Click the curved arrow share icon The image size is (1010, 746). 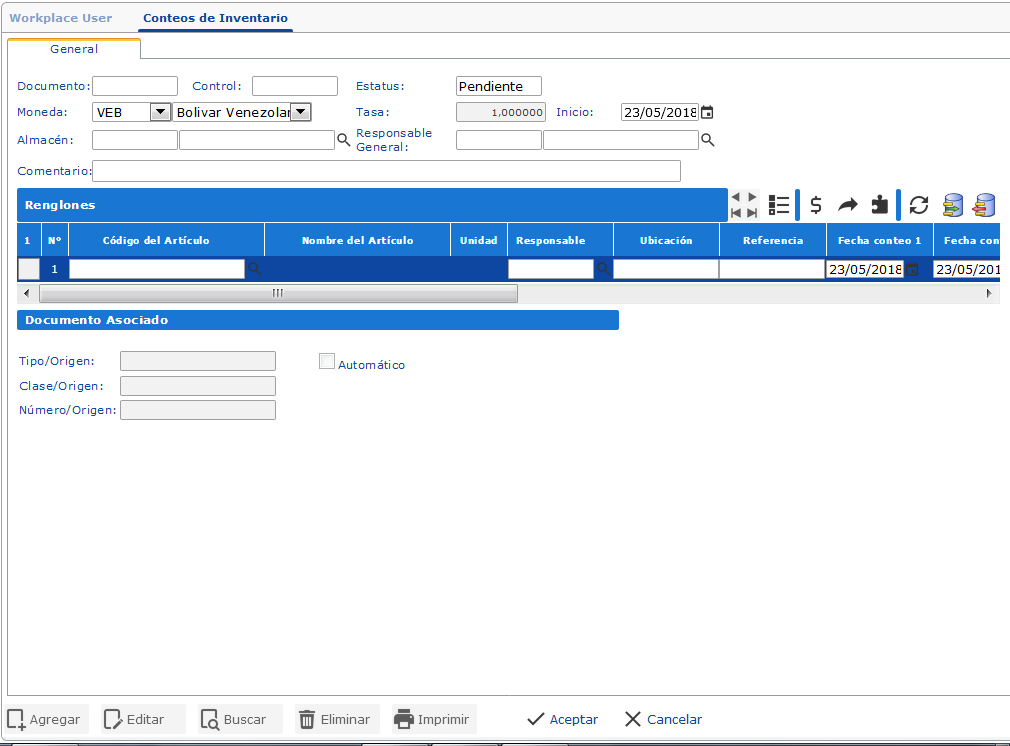848,205
